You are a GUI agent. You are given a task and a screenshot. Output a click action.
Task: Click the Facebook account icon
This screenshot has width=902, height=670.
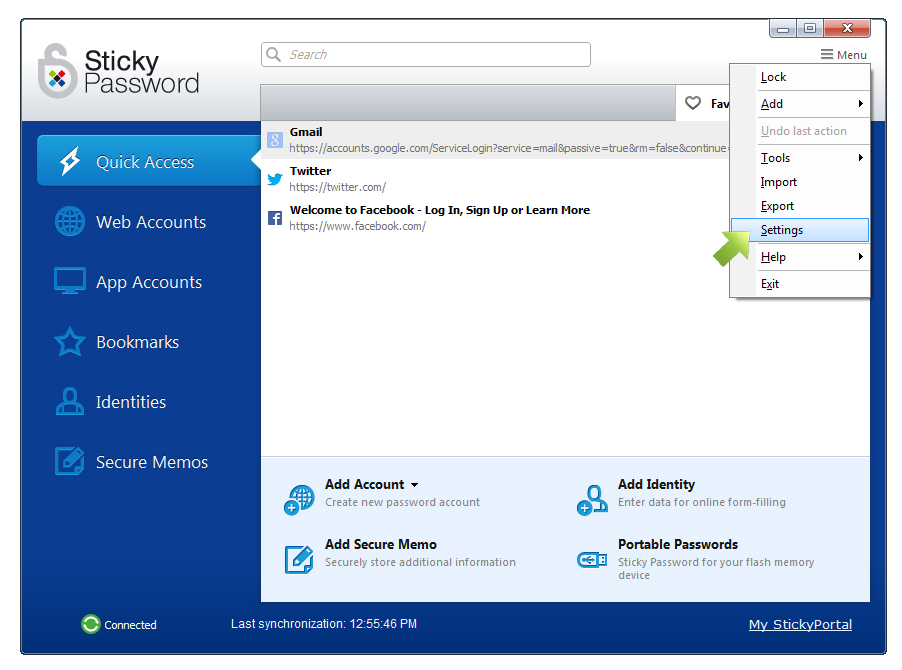pos(275,218)
